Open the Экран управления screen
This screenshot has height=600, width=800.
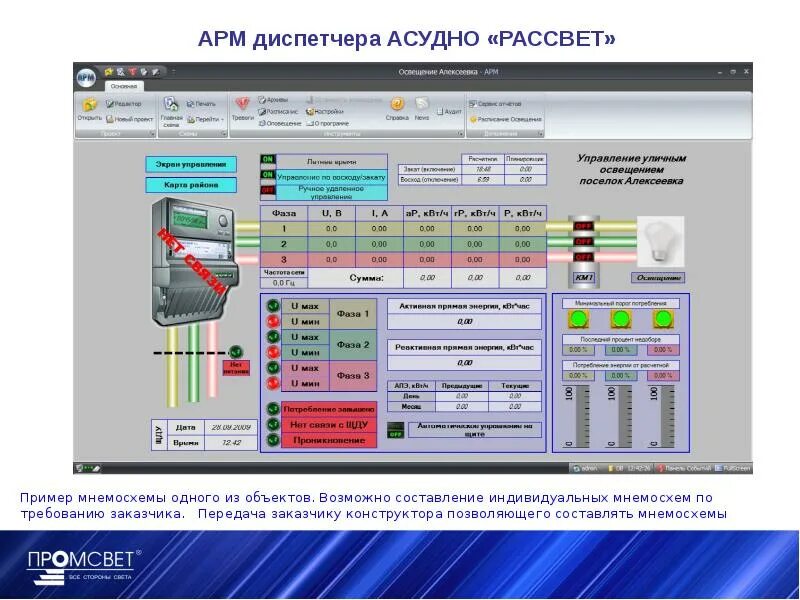(x=191, y=164)
